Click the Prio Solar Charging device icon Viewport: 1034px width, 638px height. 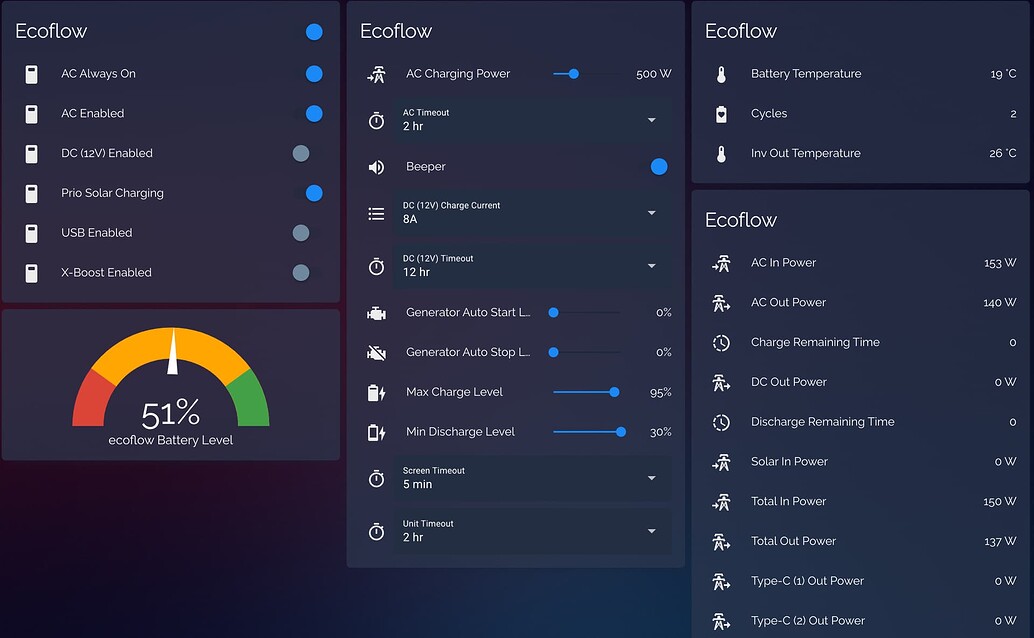pyautogui.click(x=31, y=193)
